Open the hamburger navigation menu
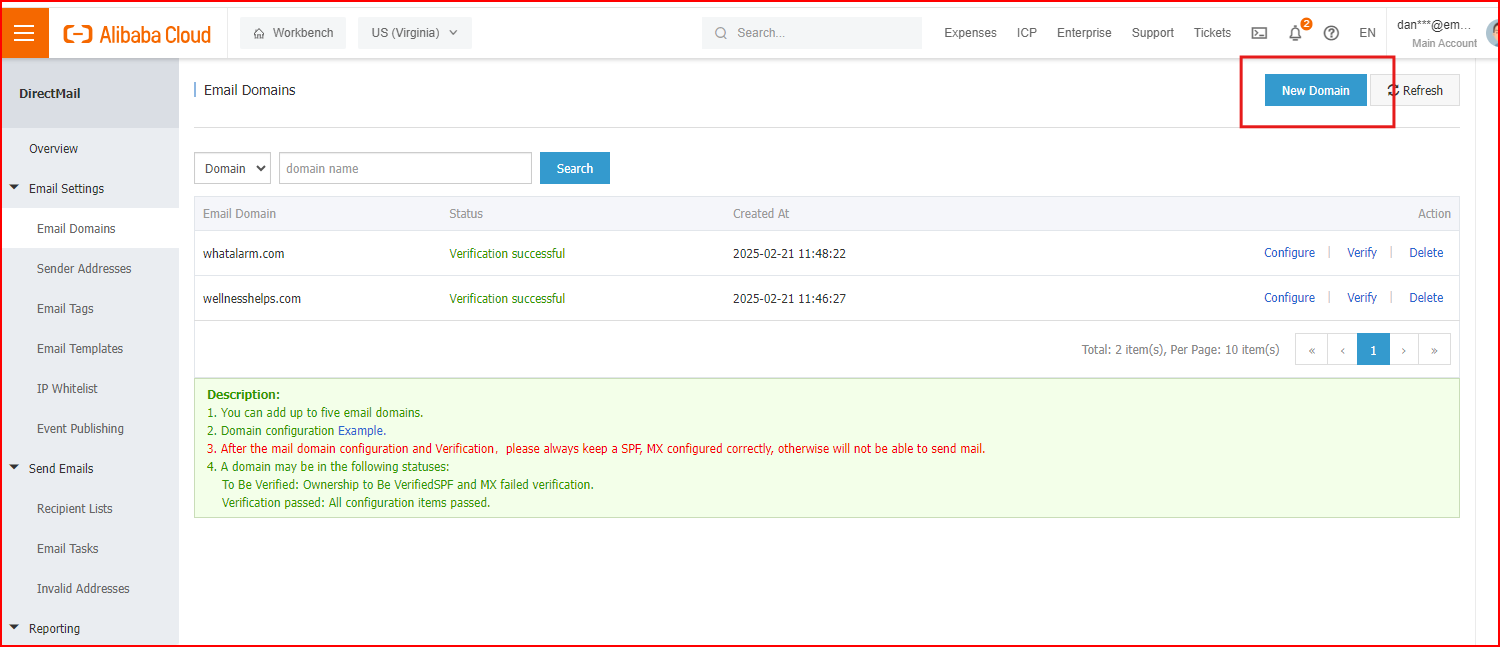Screen dimensions: 1500x647 [24, 33]
